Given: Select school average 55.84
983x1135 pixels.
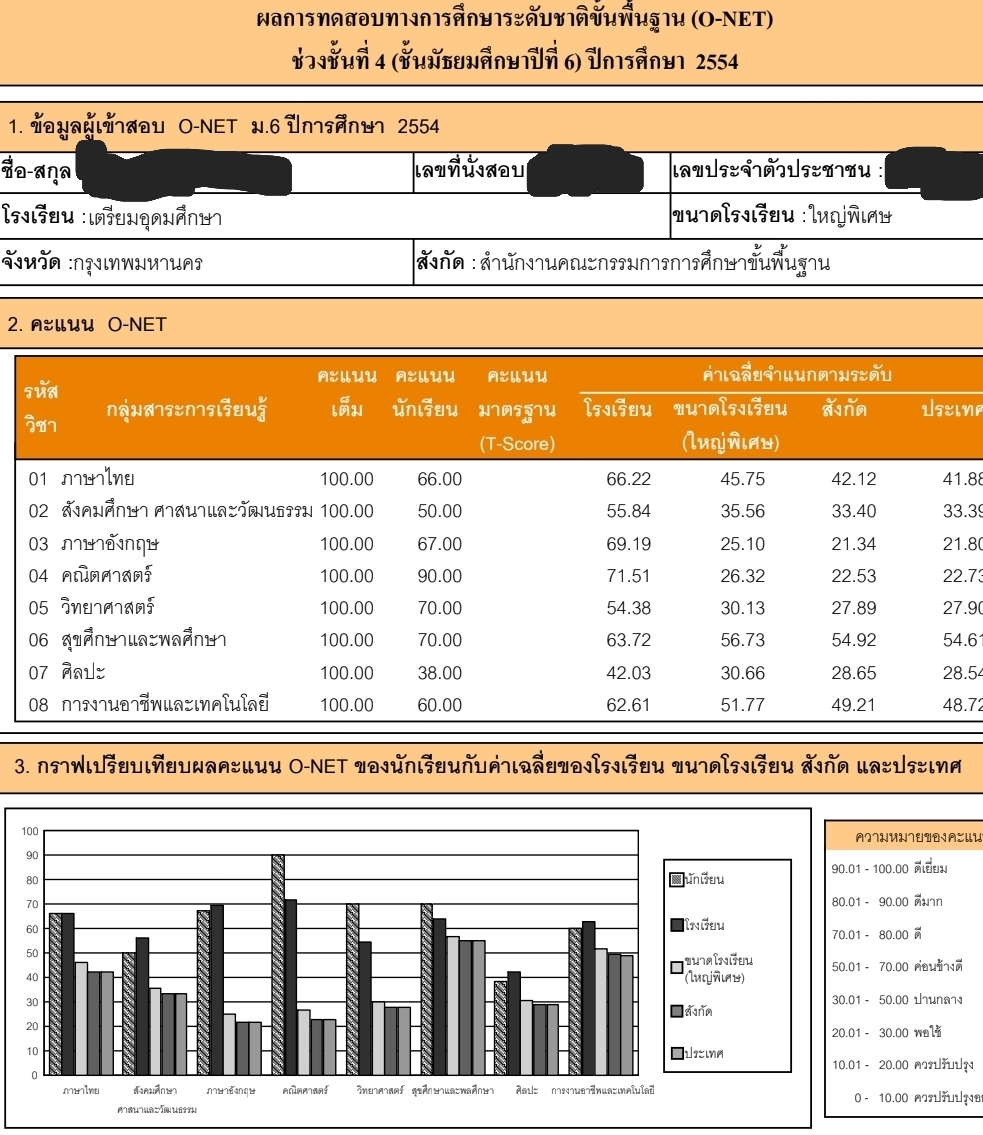Looking at the screenshot, I should click(628, 511).
